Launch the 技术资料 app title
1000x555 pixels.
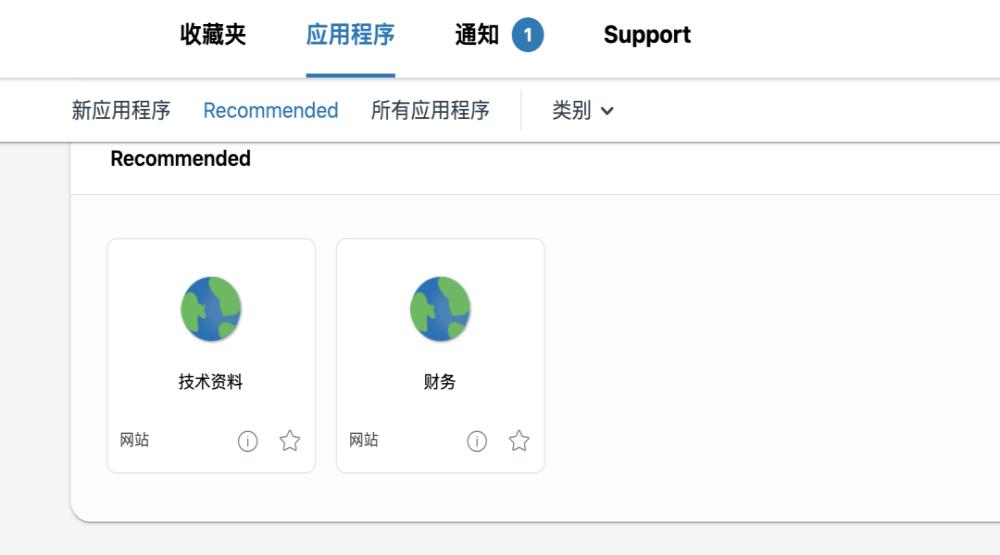211,381
